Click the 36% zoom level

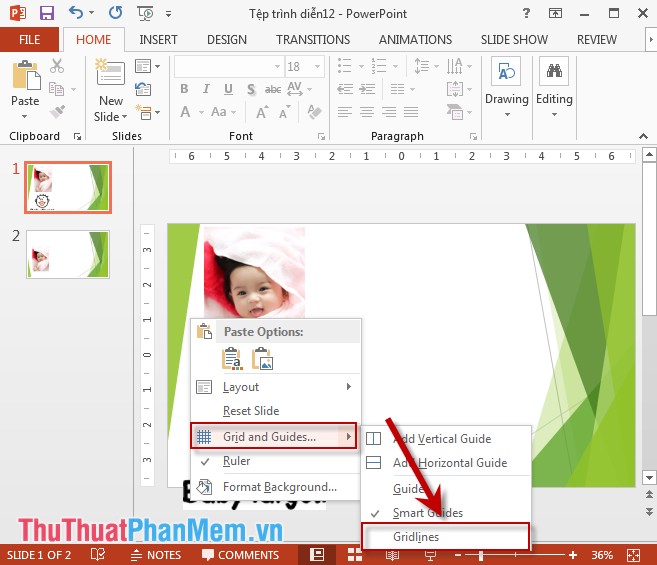click(602, 555)
